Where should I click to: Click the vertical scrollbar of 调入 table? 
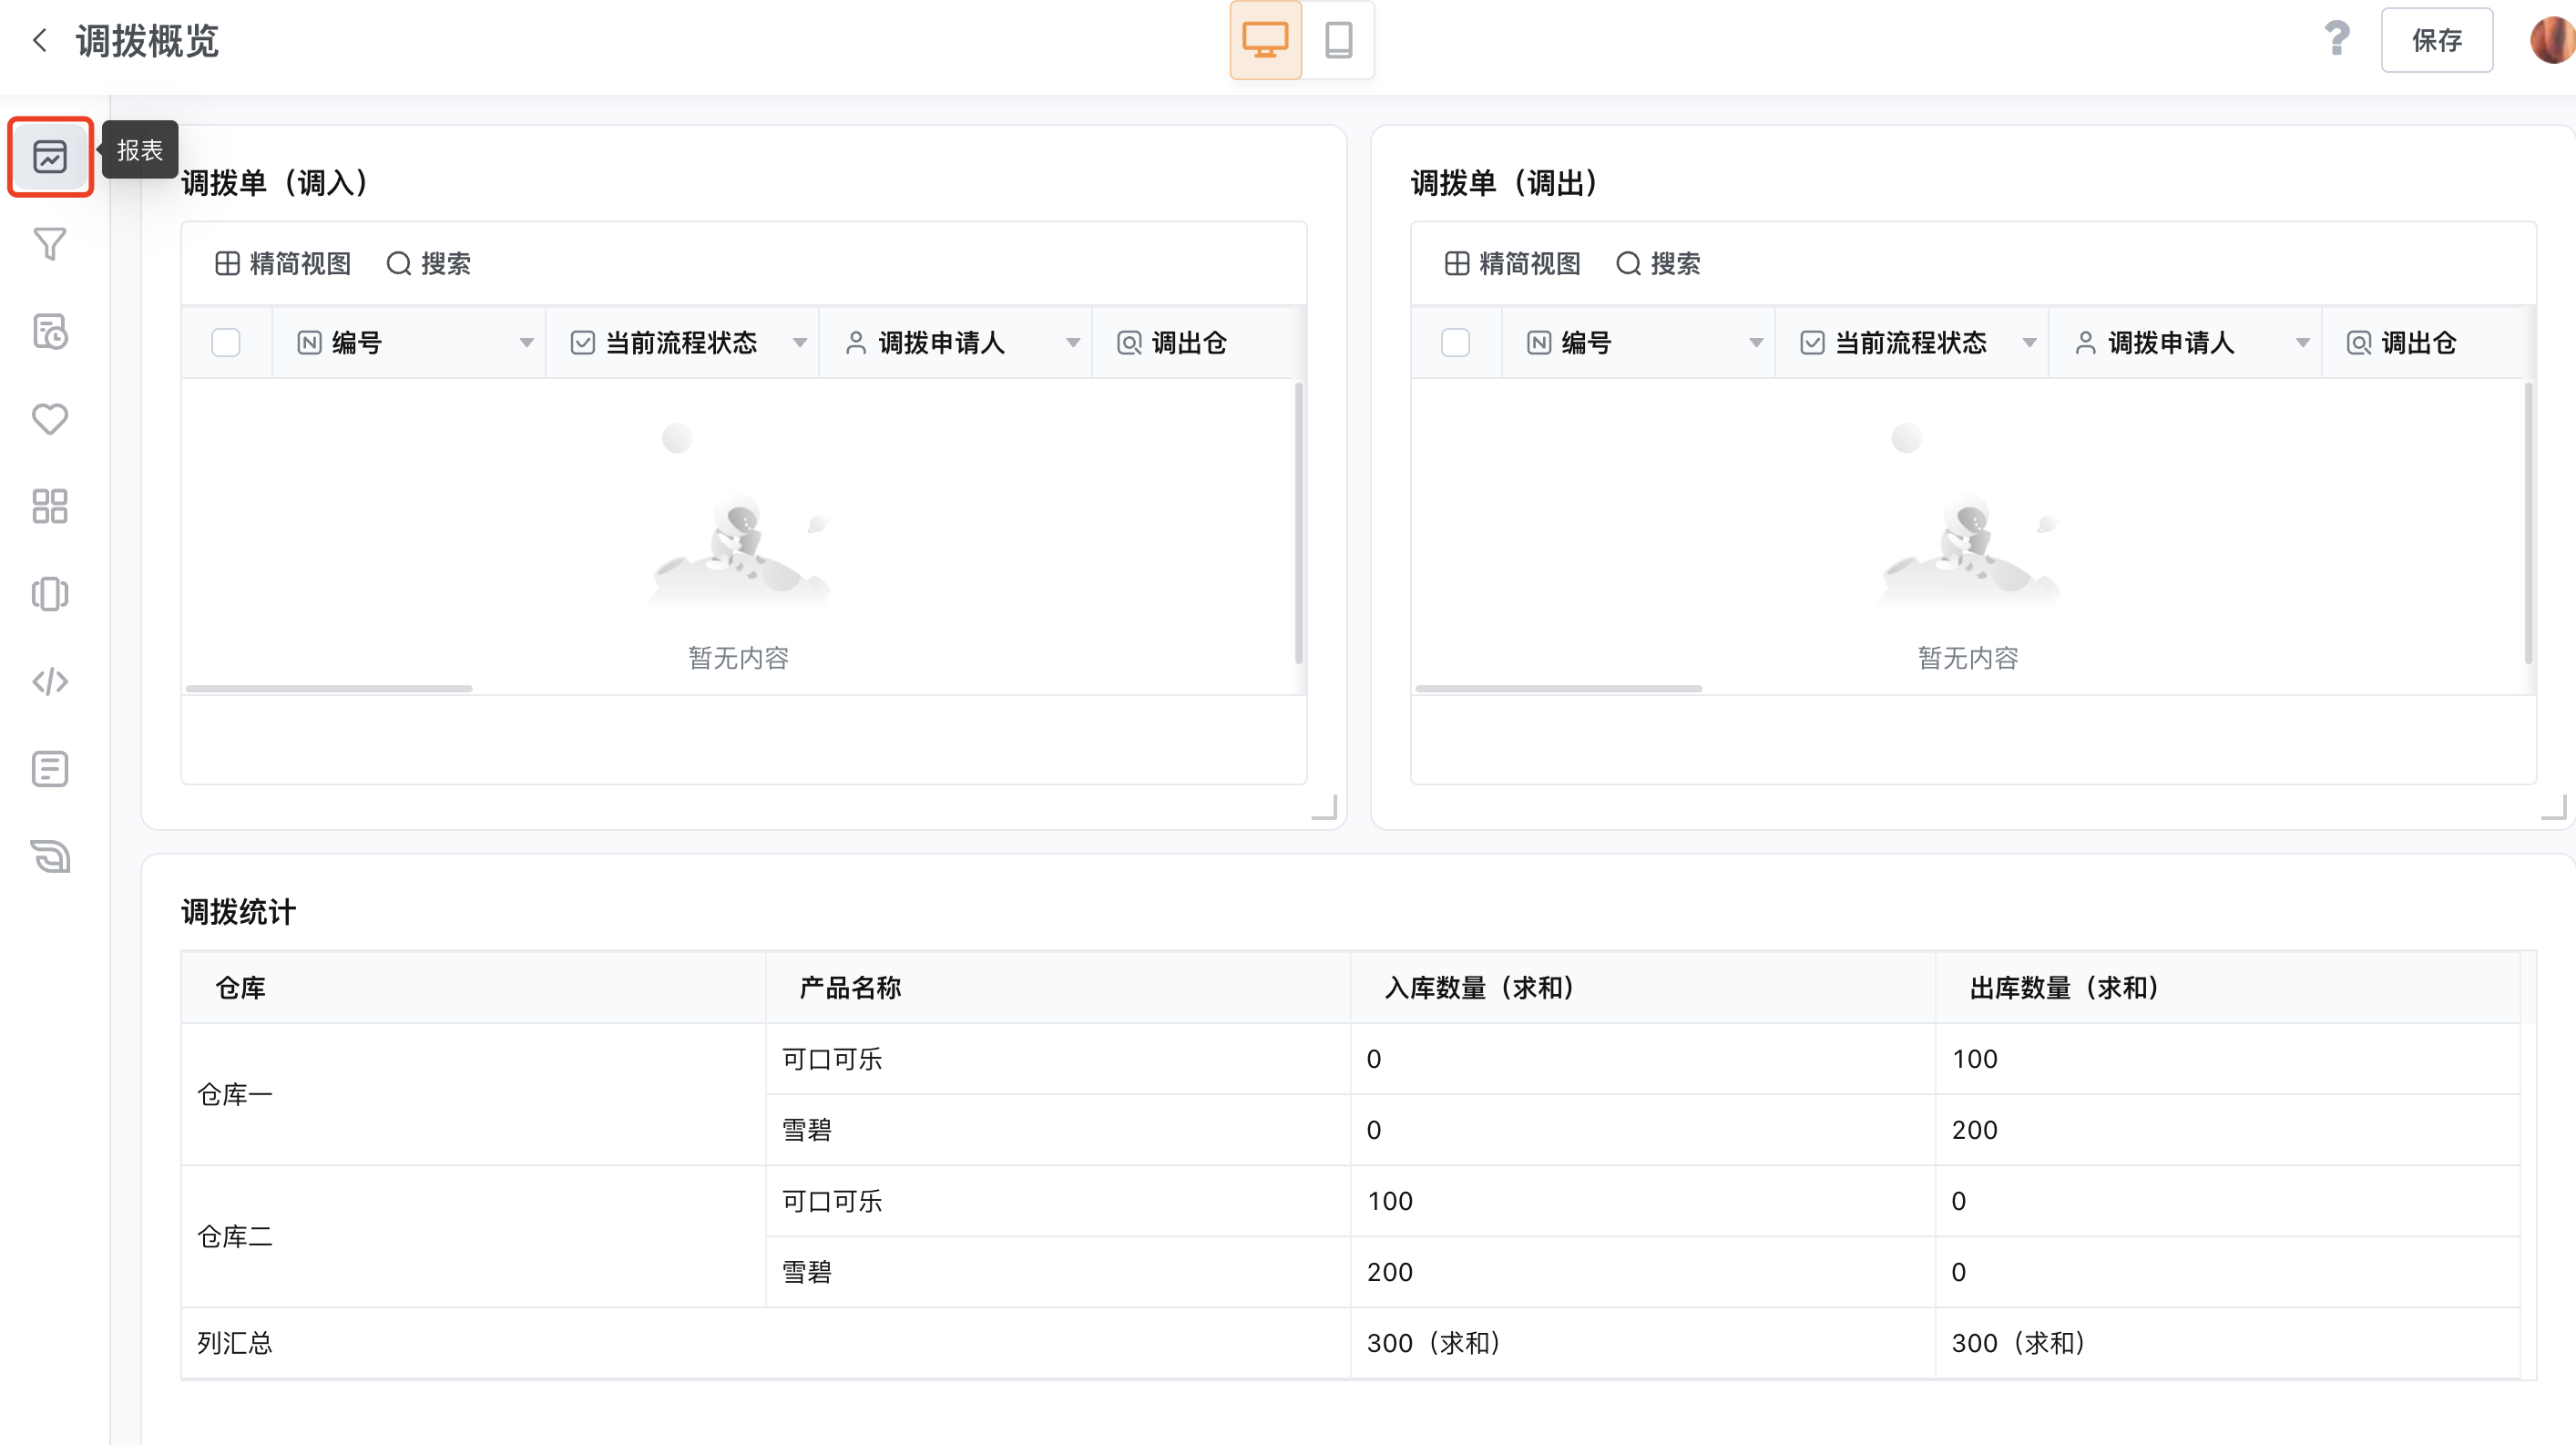(1298, 523)
